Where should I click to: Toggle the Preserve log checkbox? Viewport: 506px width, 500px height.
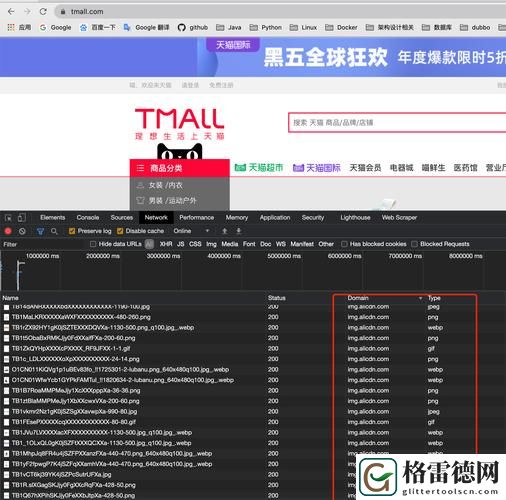tap(72, 231)
